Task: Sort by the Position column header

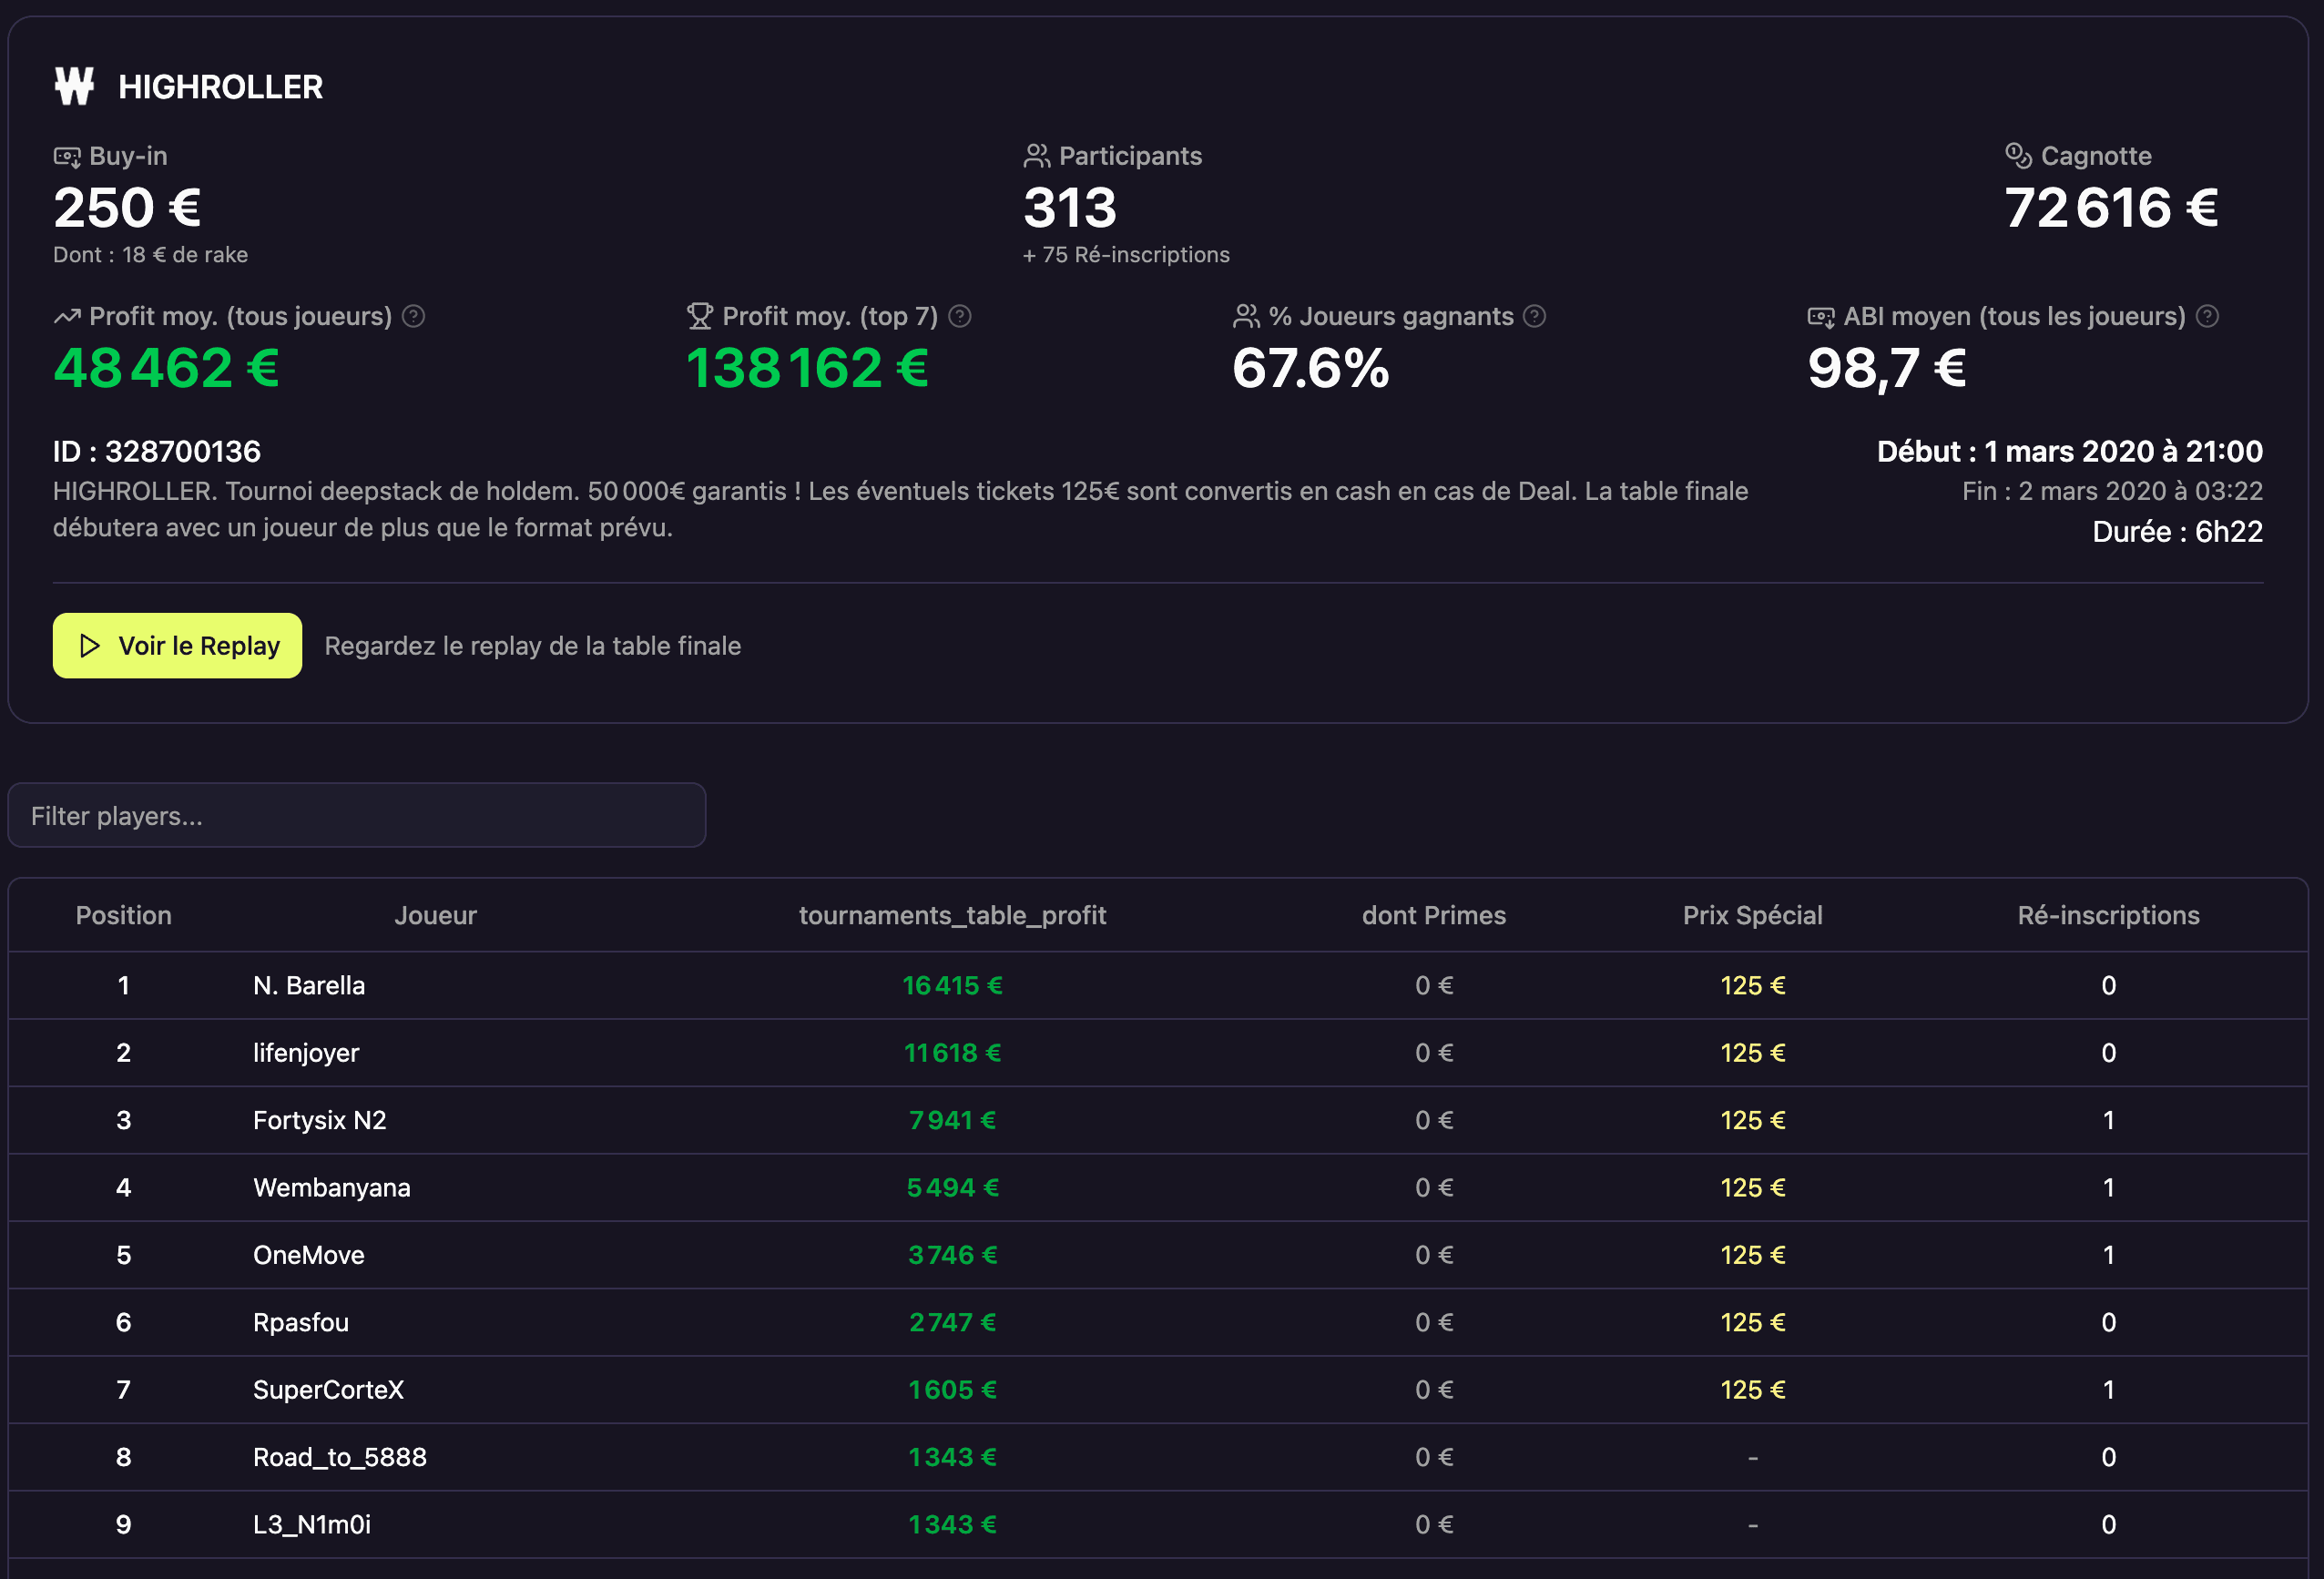Action: pos(123,915)
